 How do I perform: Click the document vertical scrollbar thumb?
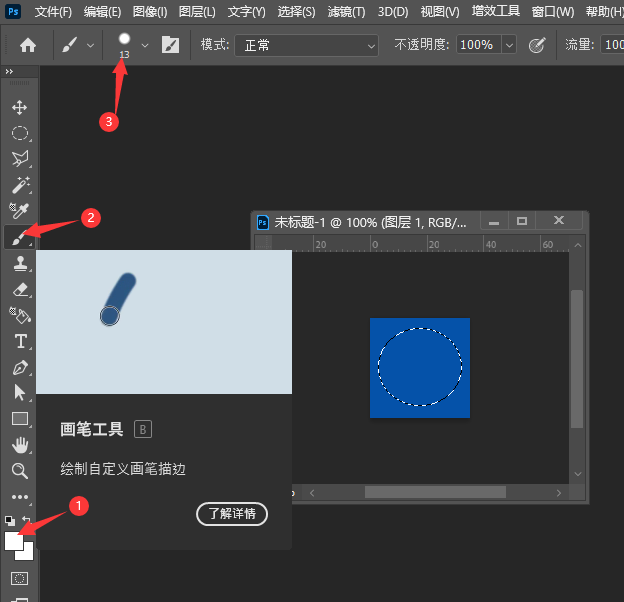tap(577, 359)
